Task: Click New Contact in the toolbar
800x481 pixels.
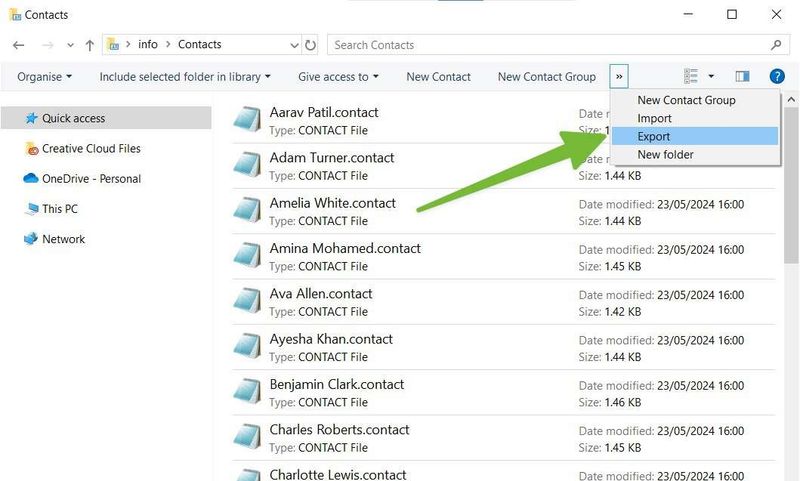Action: 438,77
